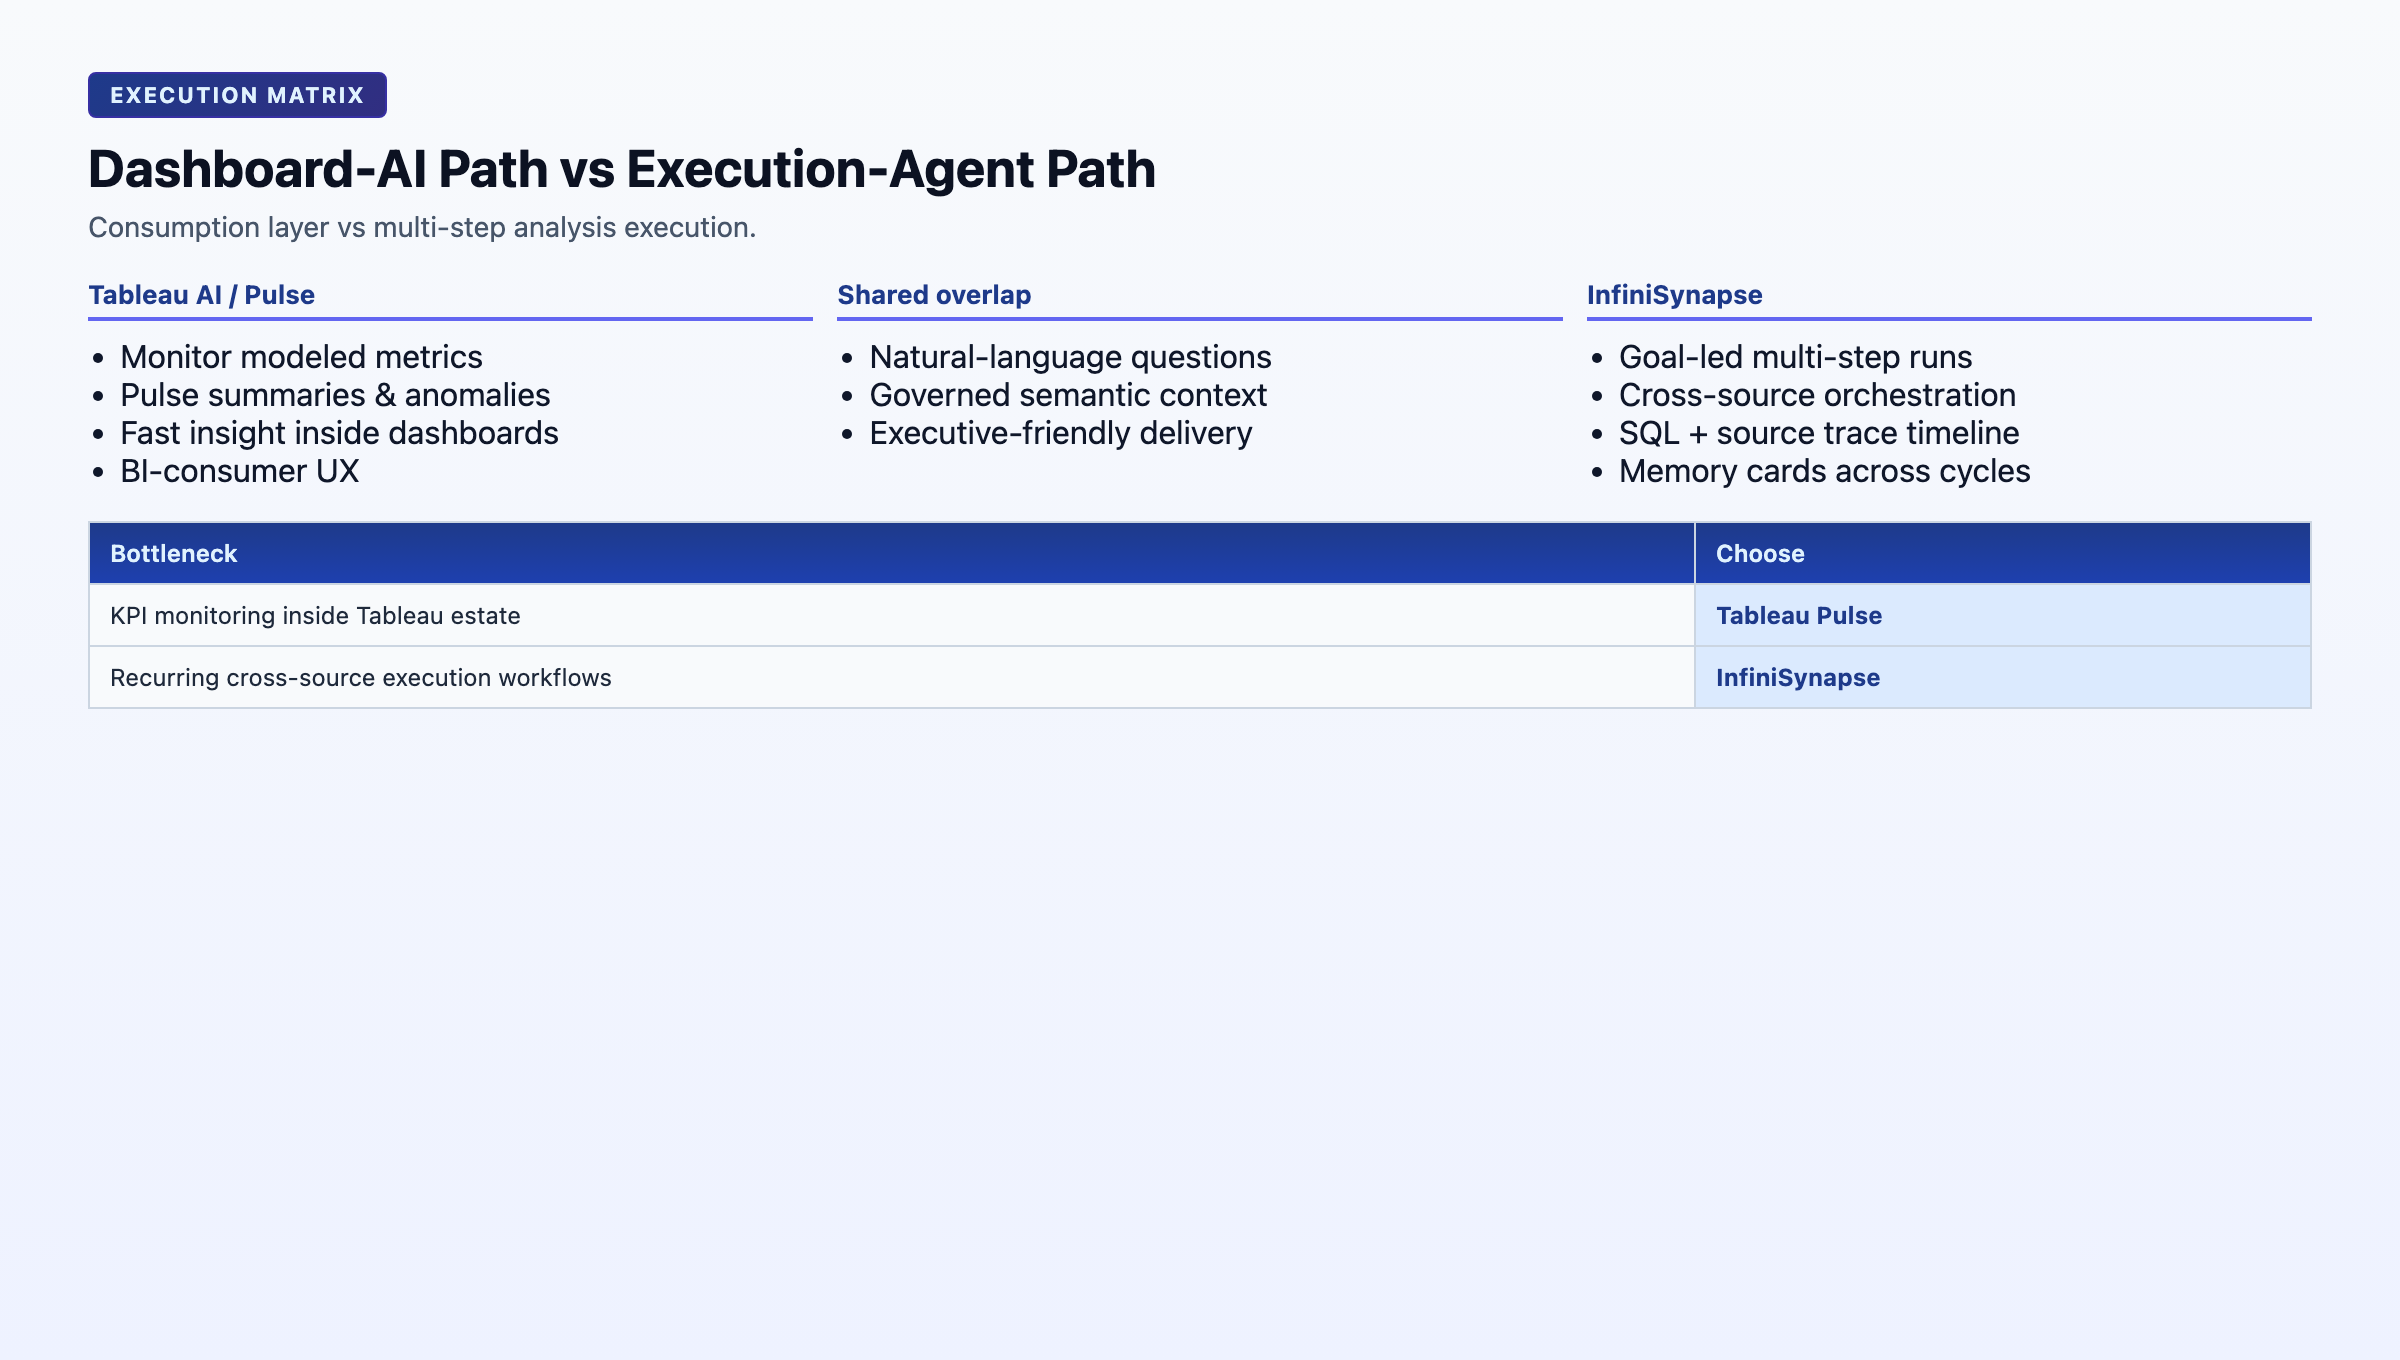Select 'Executive-friendly delivery' bullet

pyautogui.click(x=1060, y=433)
